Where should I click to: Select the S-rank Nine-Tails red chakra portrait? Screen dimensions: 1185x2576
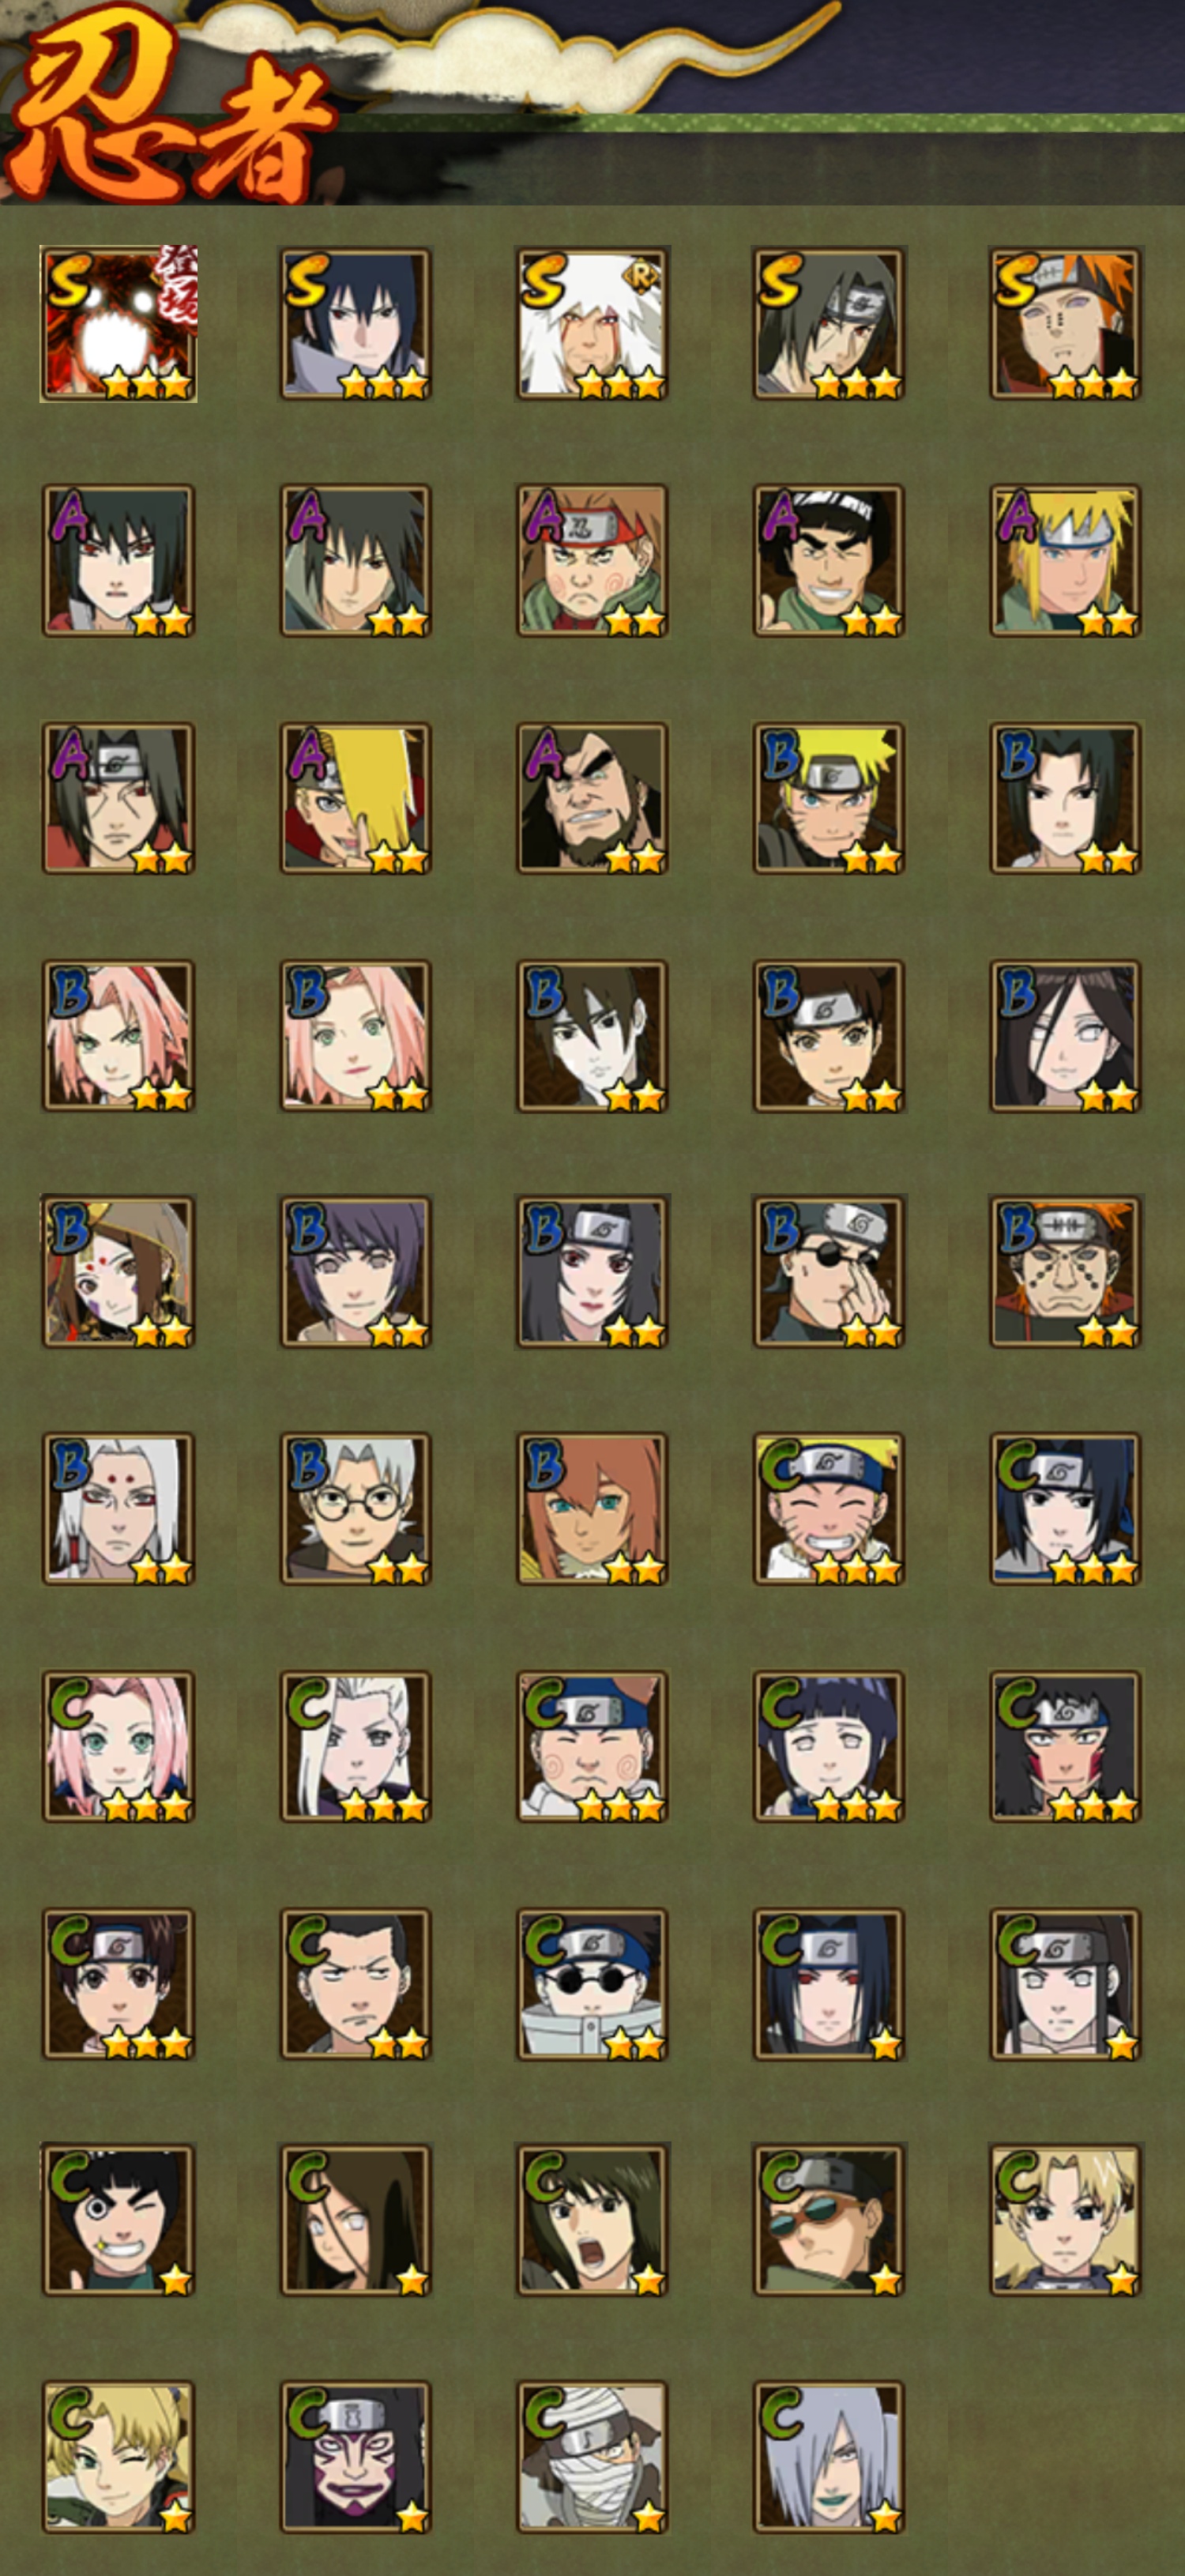118,324
